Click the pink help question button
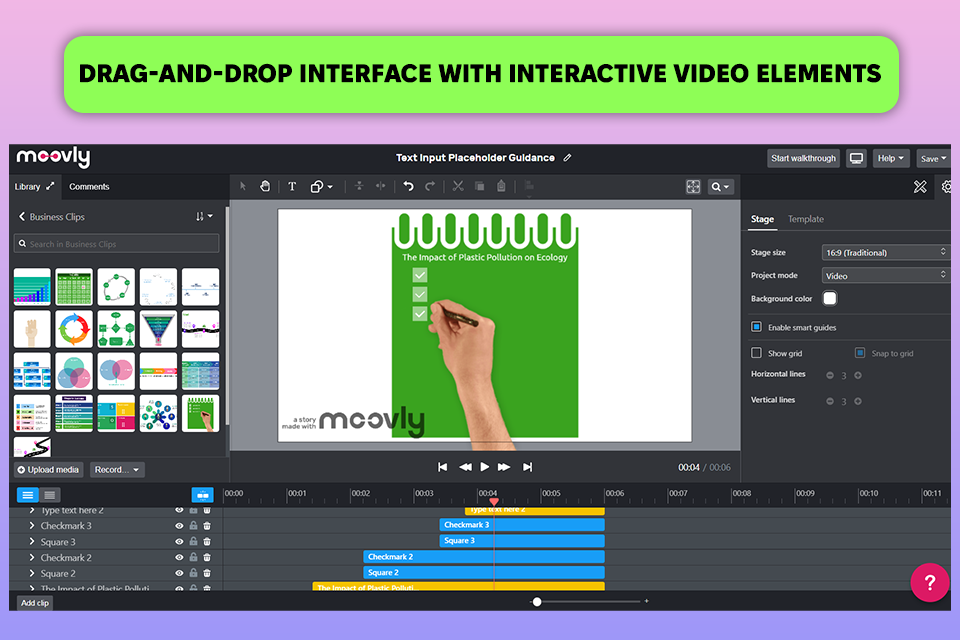The image size is (960, 640). coord(929,582)
